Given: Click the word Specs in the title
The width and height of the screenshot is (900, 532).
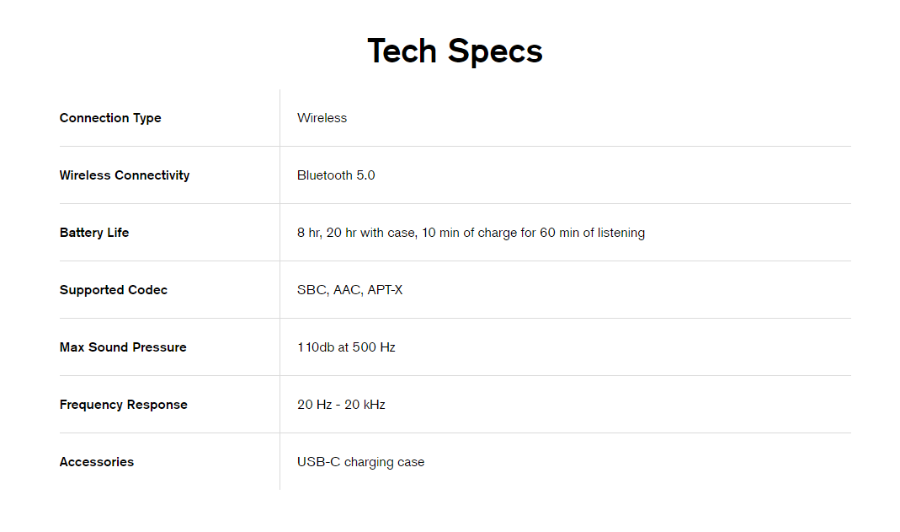Looking at the screenshot, I should pos(495,51).
